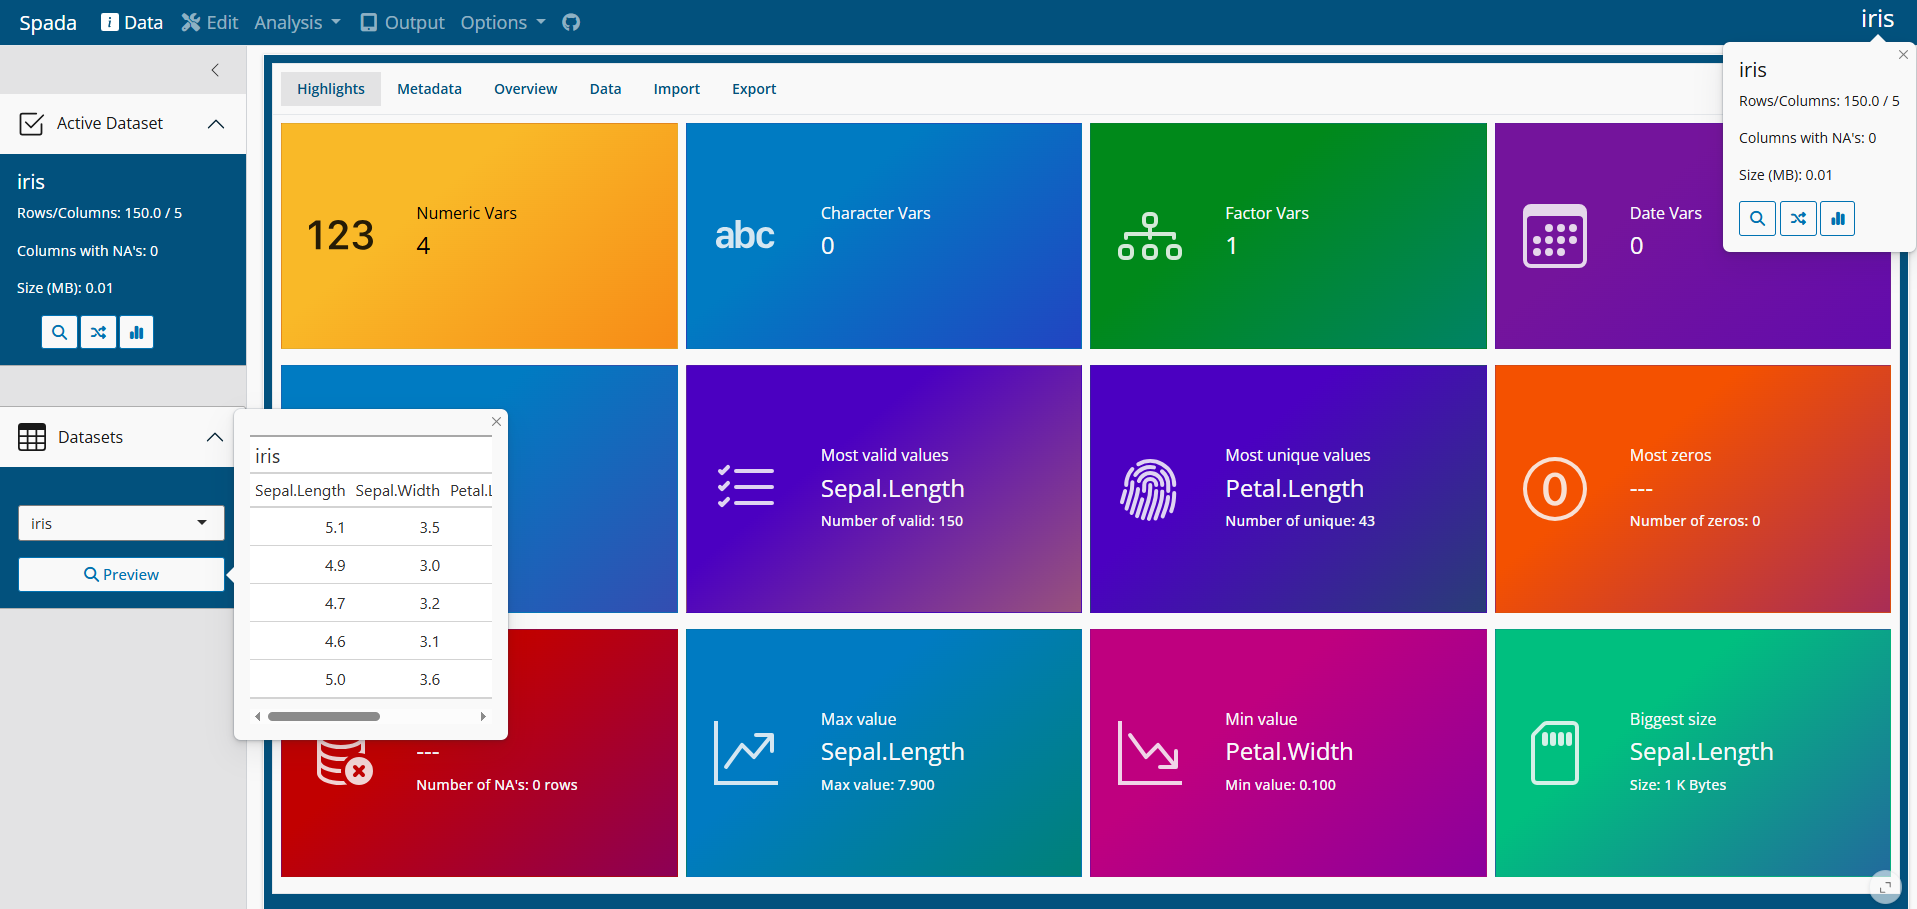Collapse the Datasets panel
Image resolution: width=1917 pixels, height=909 pixels.
tap(214, 437)
